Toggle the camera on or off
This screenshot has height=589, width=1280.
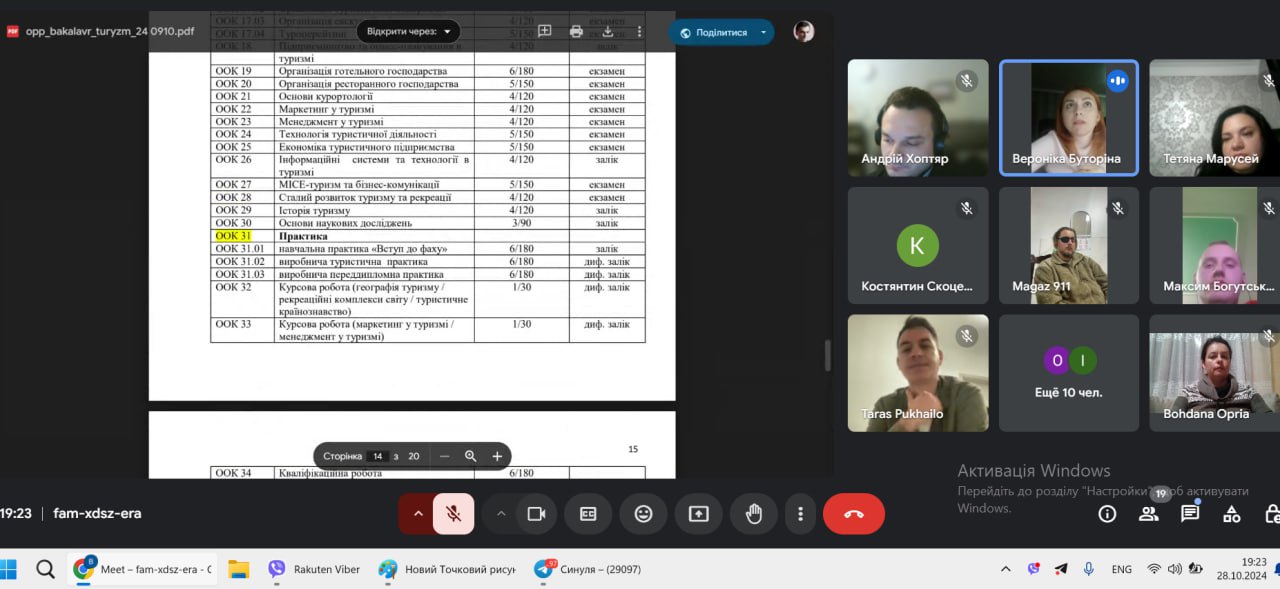536,514
